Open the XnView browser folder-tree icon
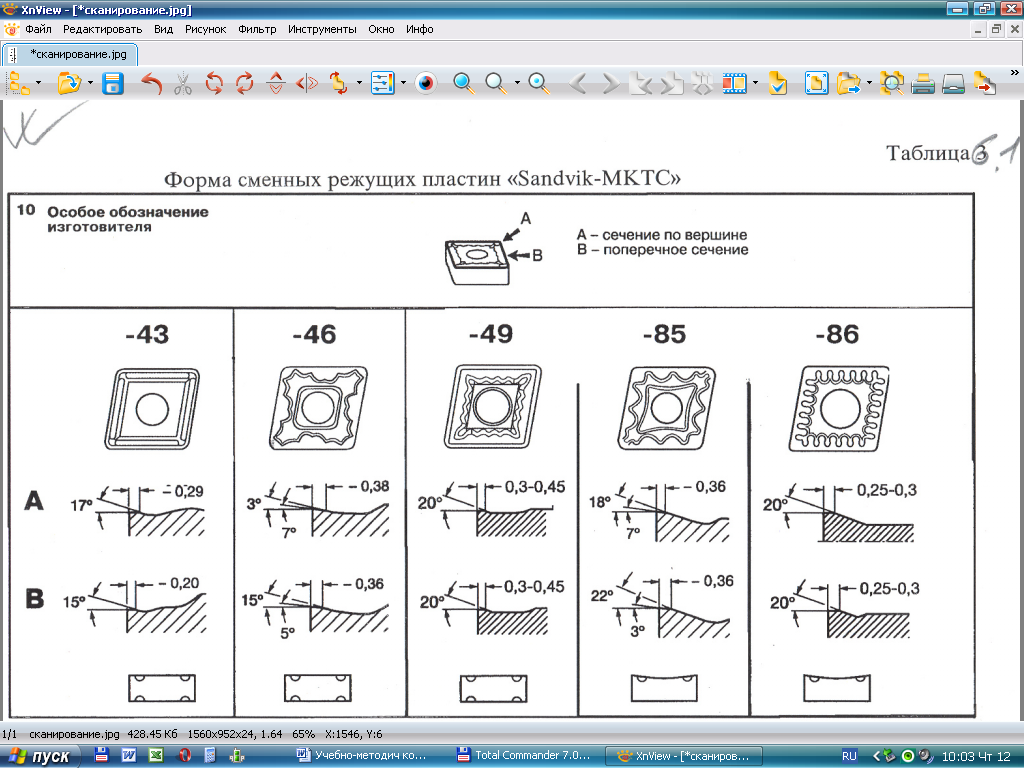Screen dimensions: 1024x768 [18, 84]
